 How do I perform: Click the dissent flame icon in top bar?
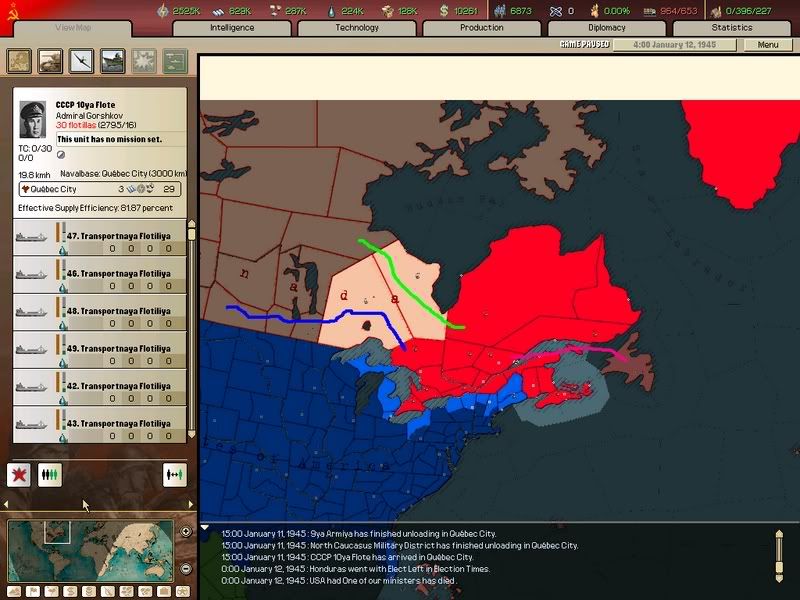(594, 11)
